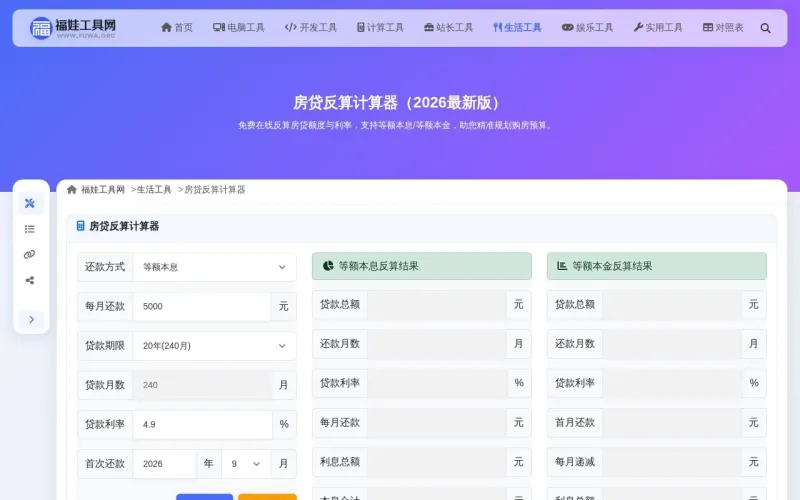Viewport: 800px width, 500px height.
Task: Click the sidebar list icon
Action: 30,229
